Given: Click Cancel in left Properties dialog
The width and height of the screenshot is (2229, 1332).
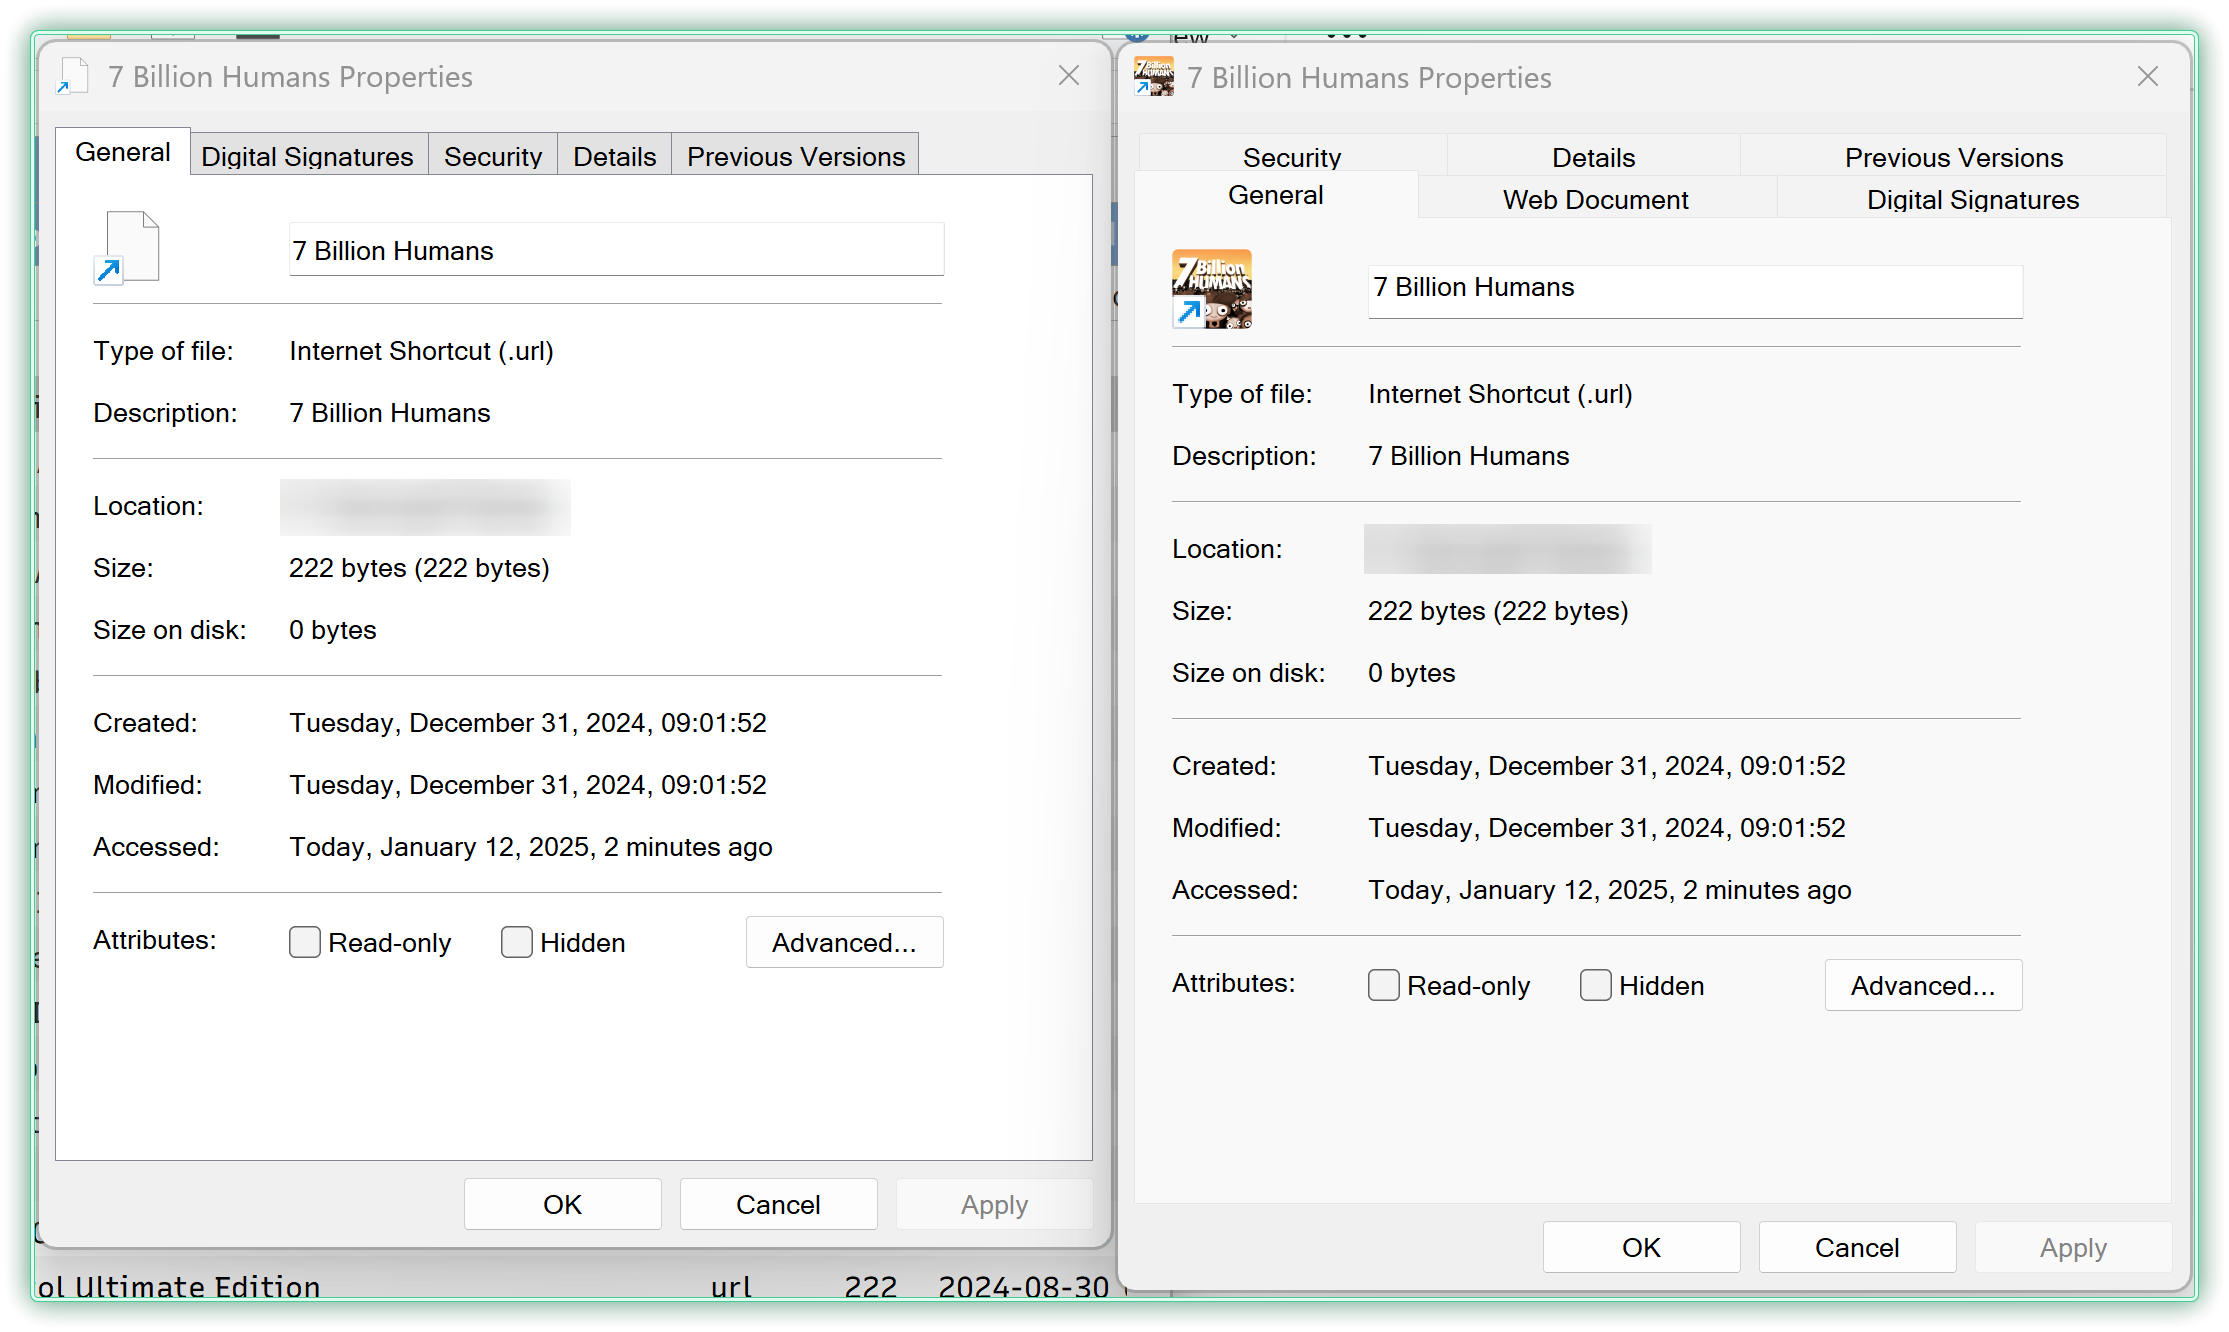Looking at the screenshot, I should point(779,1204).
